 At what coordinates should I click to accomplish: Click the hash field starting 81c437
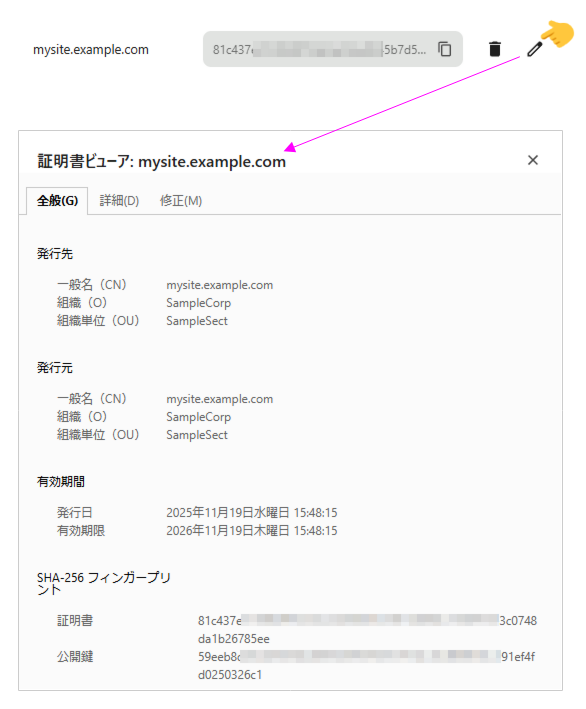click(333, 49)
